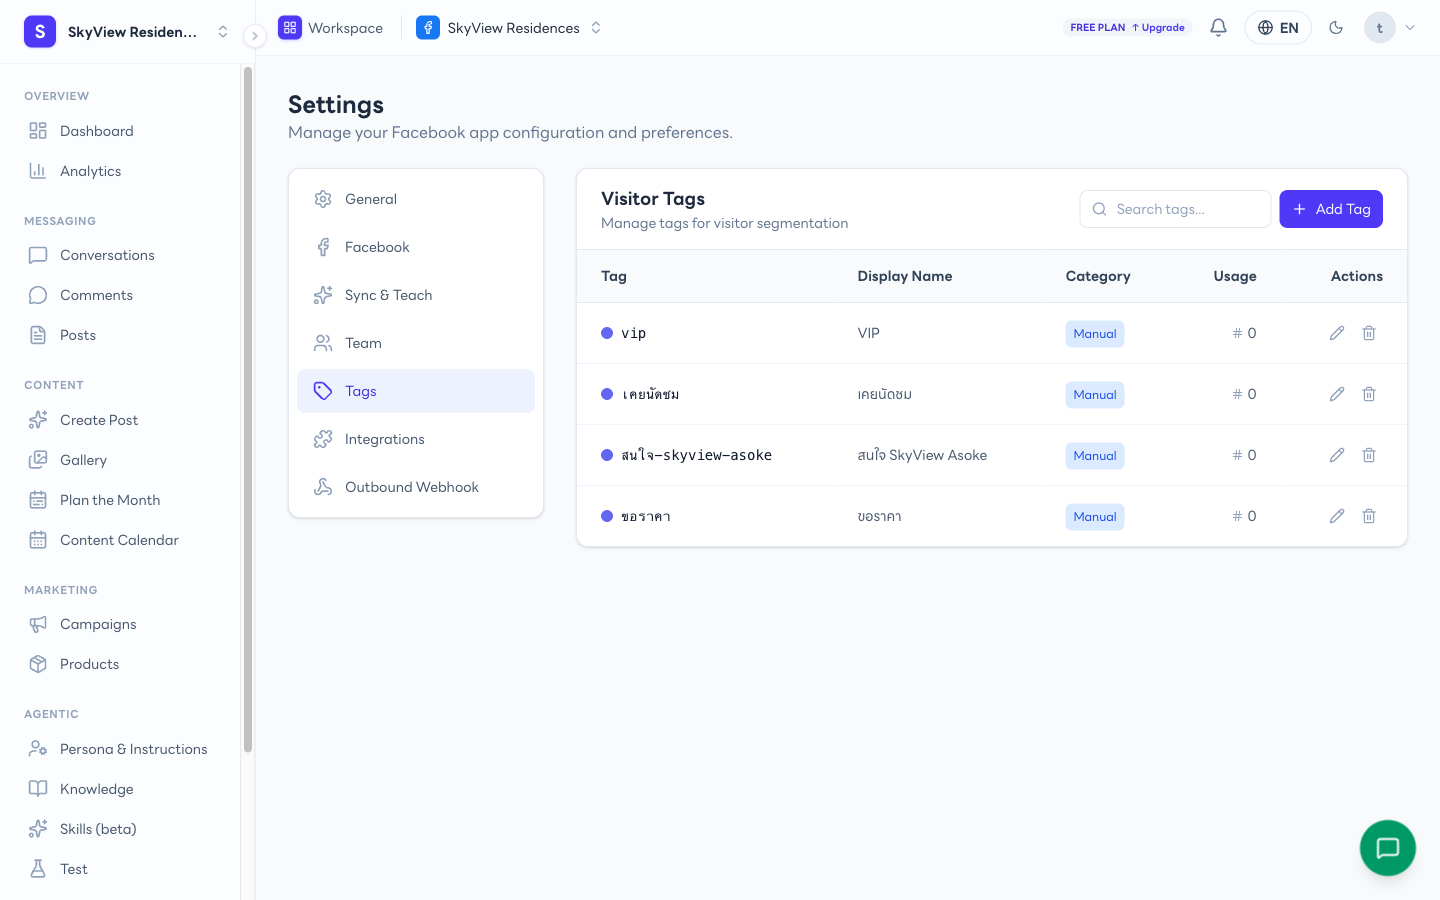The width and height of the screenshot is (1440, 900).
Task: Click the blue color dot of vip tag
Action: click(607, 333)
